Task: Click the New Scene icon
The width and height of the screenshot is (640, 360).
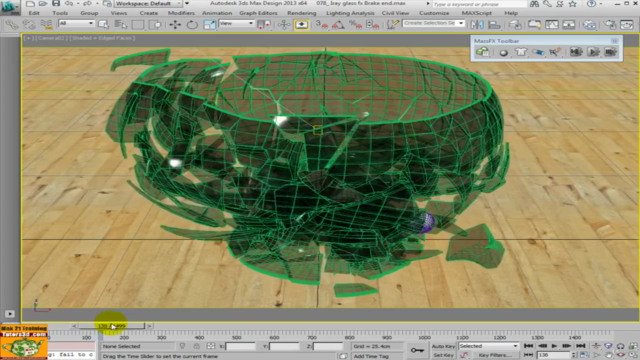Action: [x=30, y=4]
